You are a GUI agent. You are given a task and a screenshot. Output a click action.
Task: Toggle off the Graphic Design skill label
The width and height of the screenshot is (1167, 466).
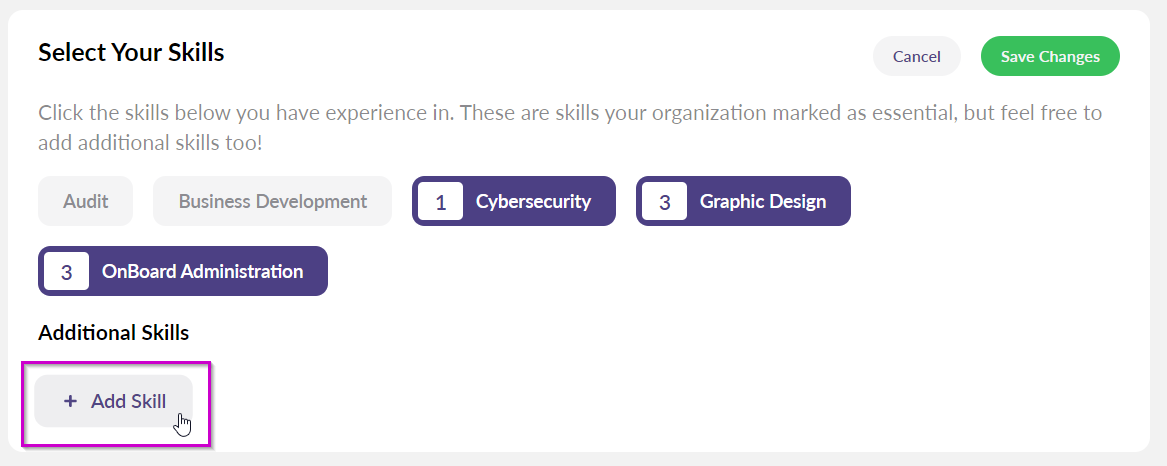click(762, 201)
